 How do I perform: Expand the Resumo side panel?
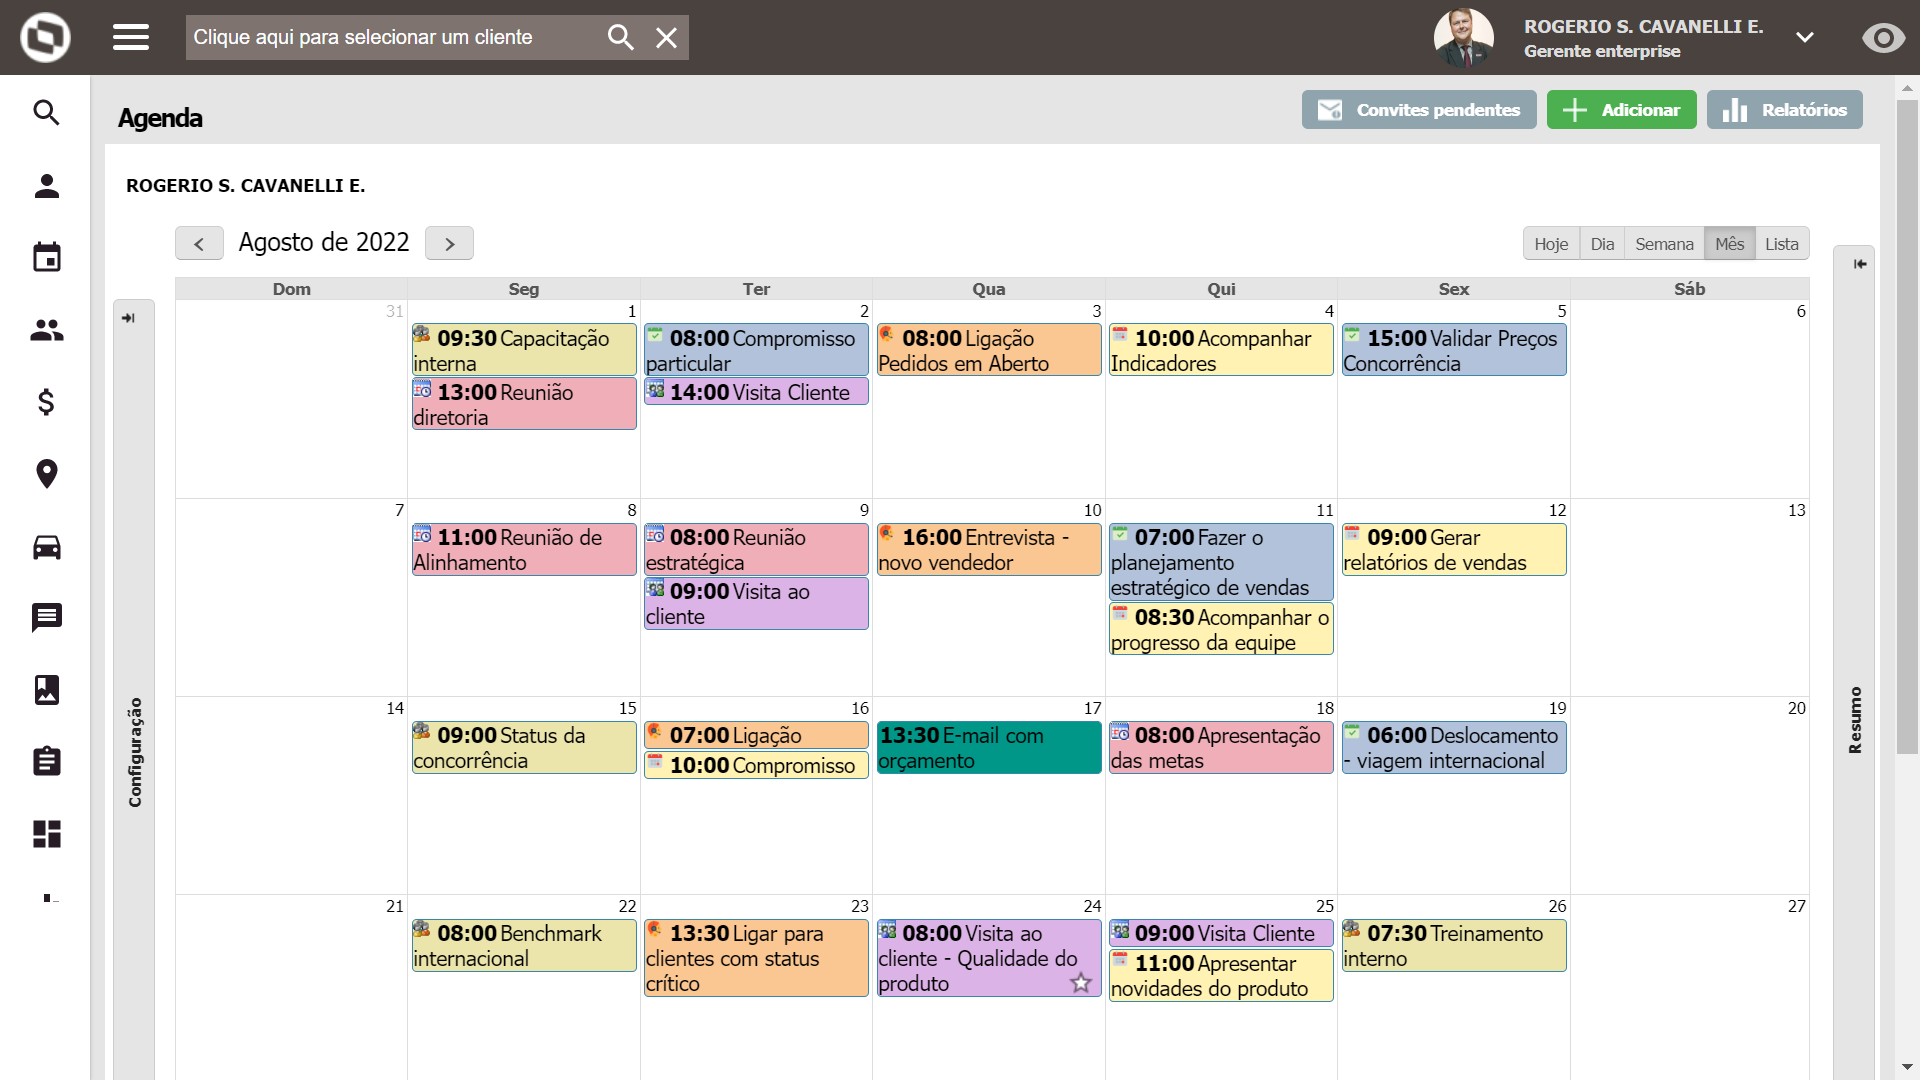coord(1859,264)
